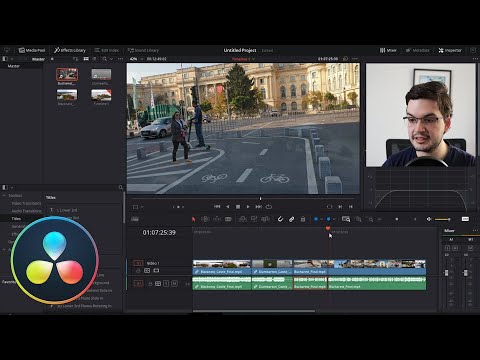The height and width of the screenshot is (360, 480).
Task: Click the timeline volume speaker icon
Action: (x=429, y=219)
